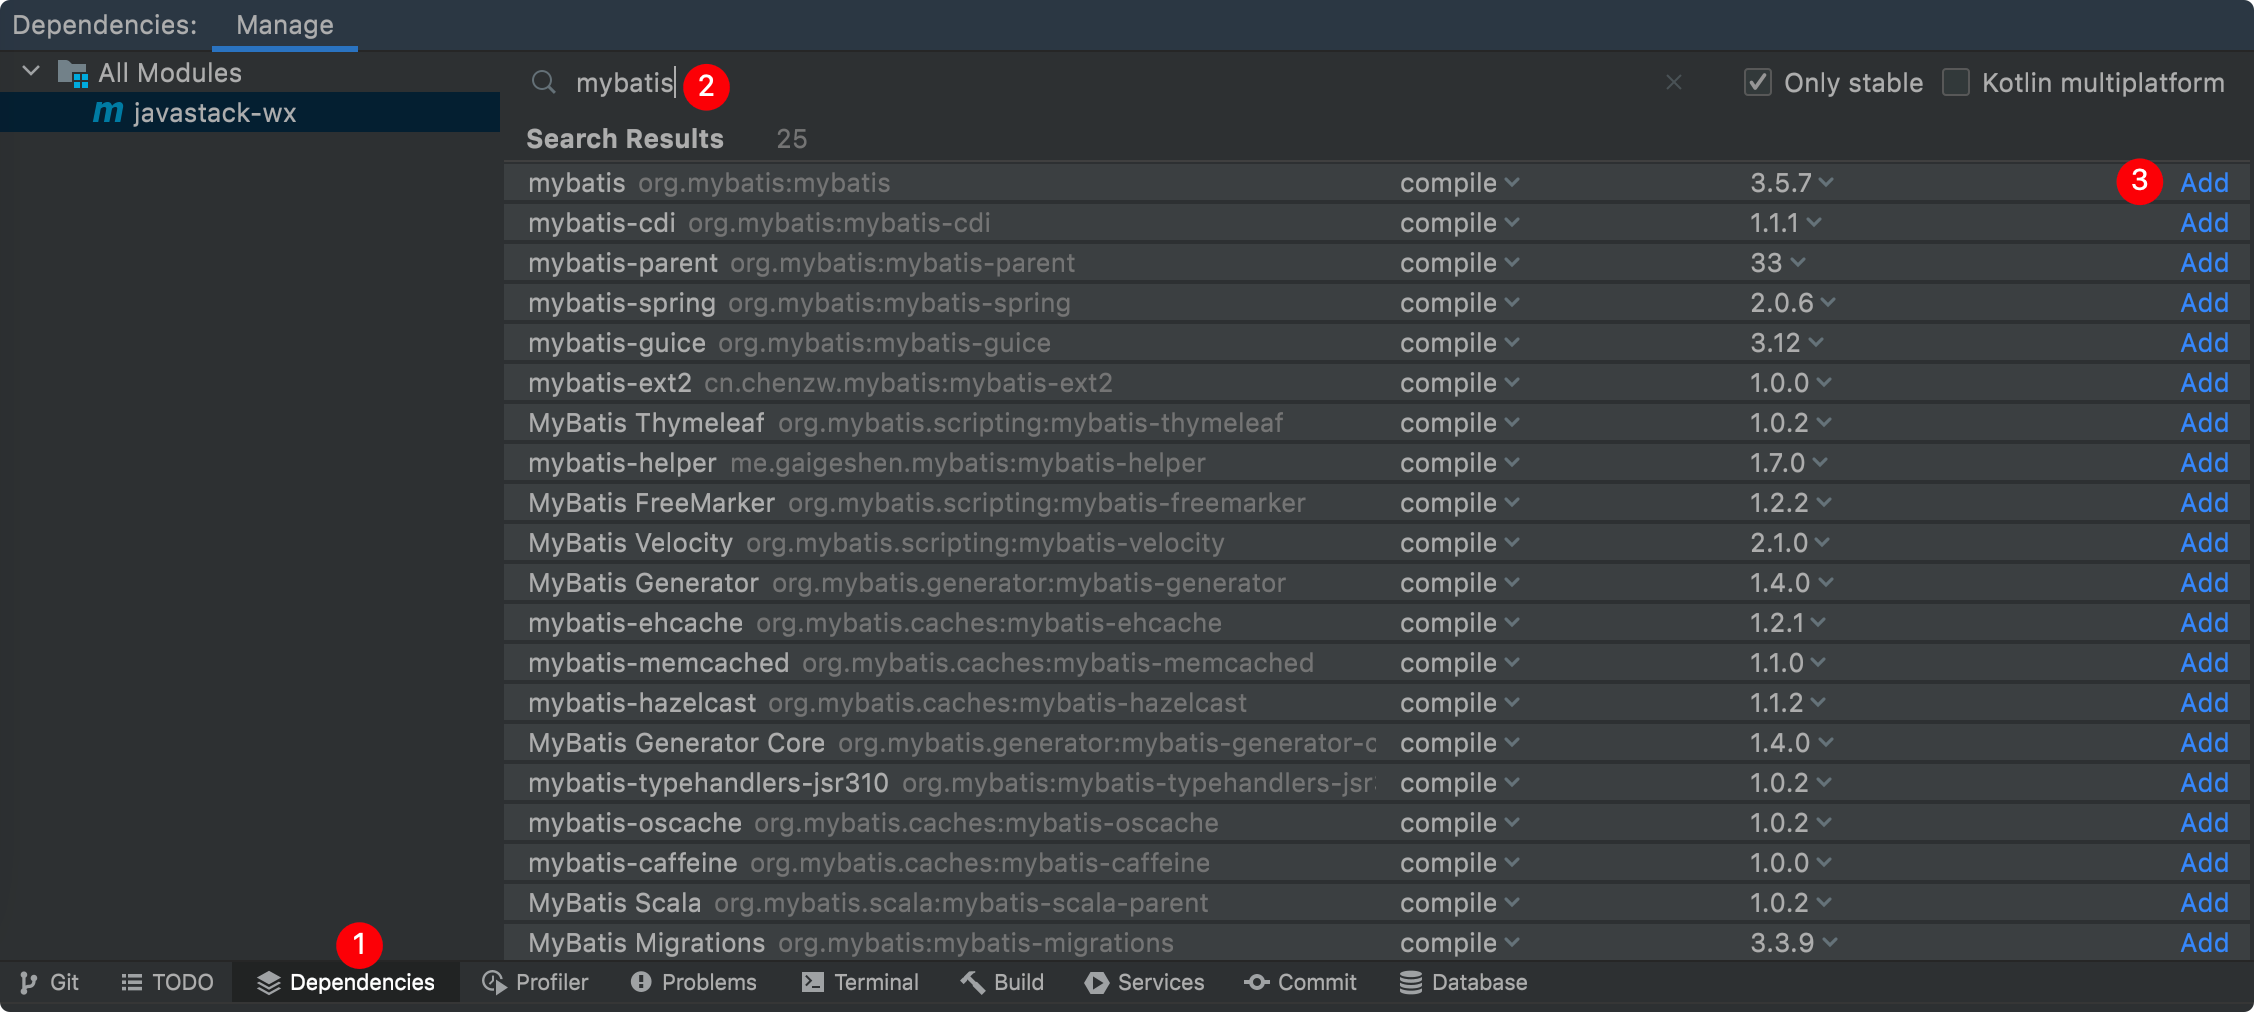Open scope dropdown for mybatis row

[x=1459, y=183]
